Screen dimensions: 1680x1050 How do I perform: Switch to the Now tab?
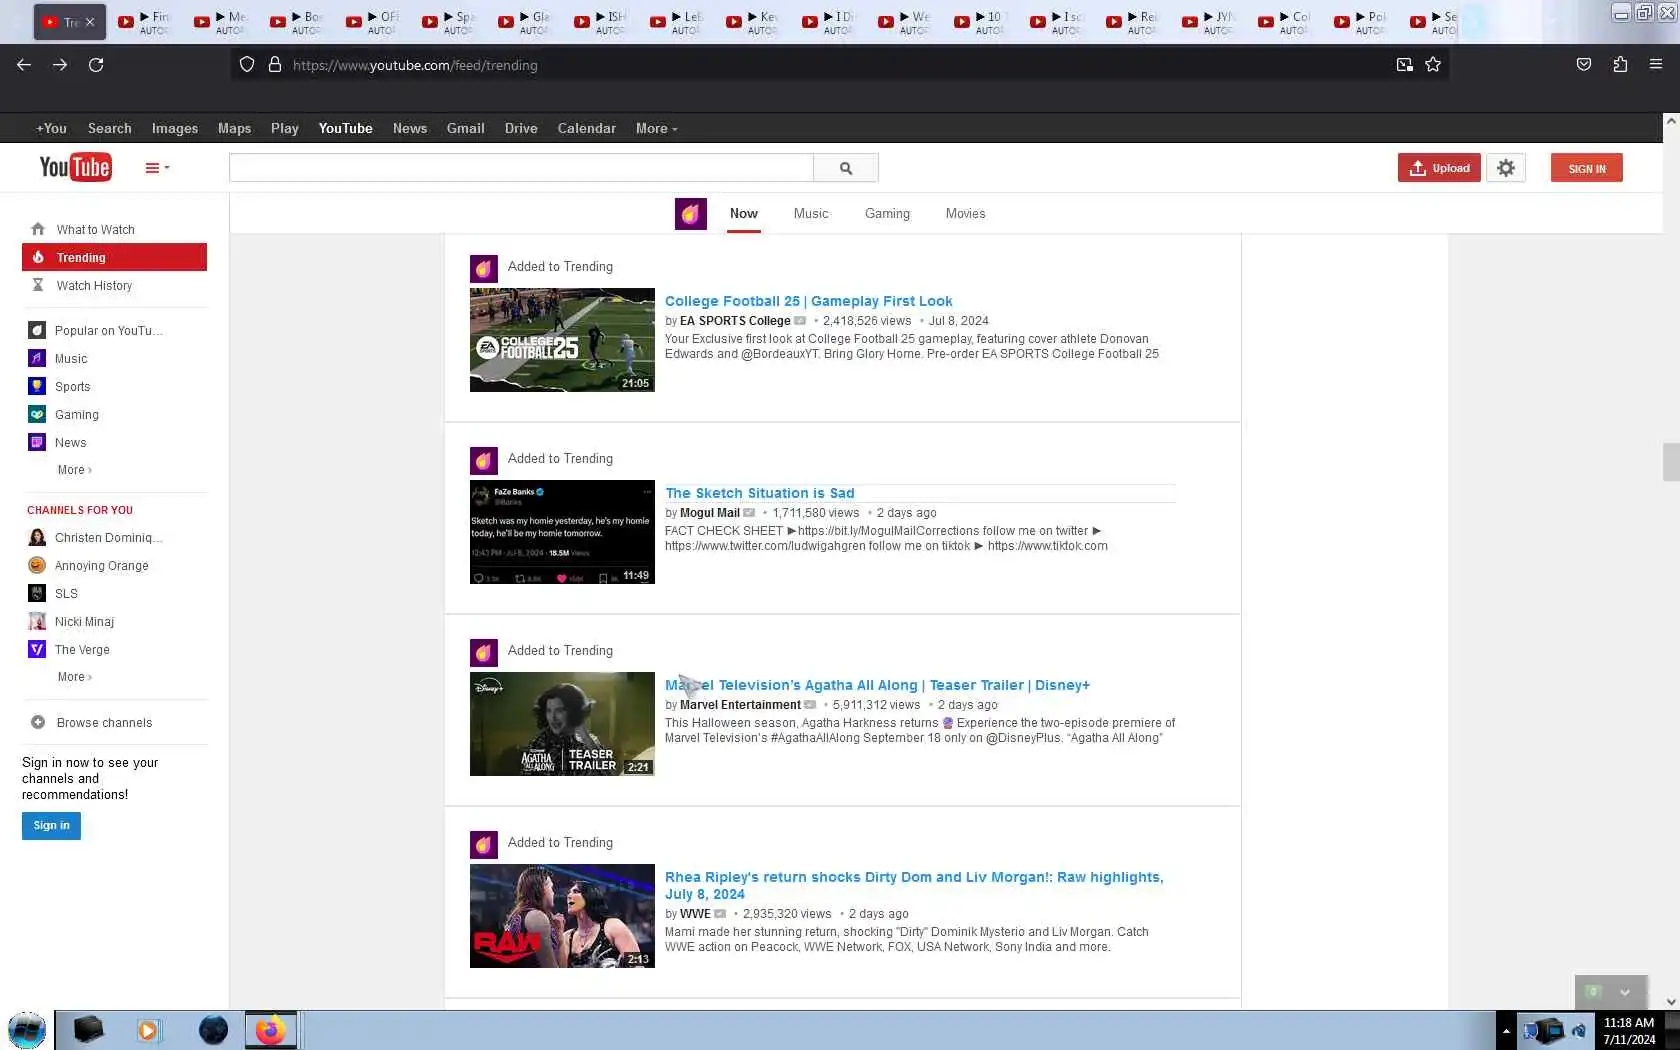click(x=743, y=213)
